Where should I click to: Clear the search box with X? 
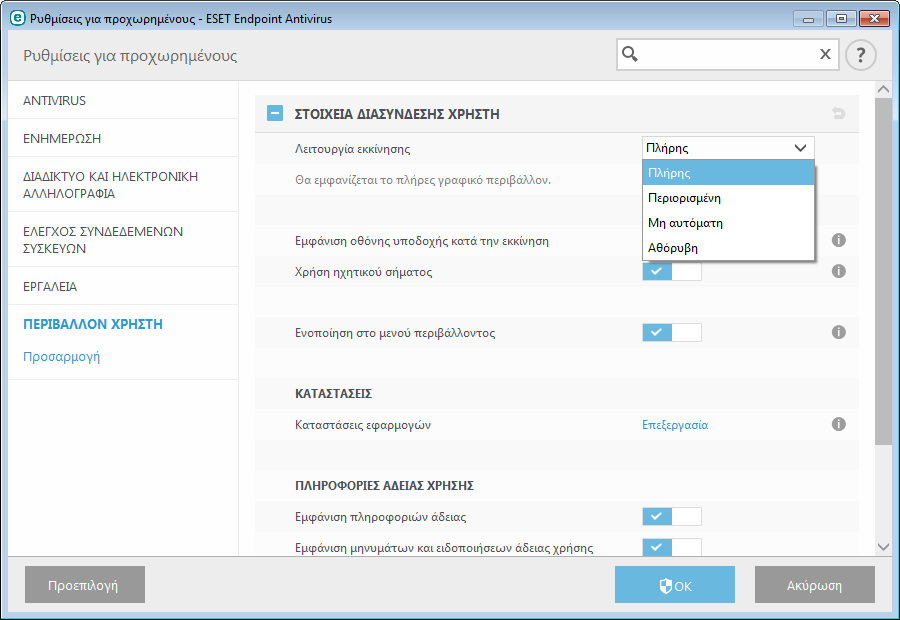pos(825,54)
